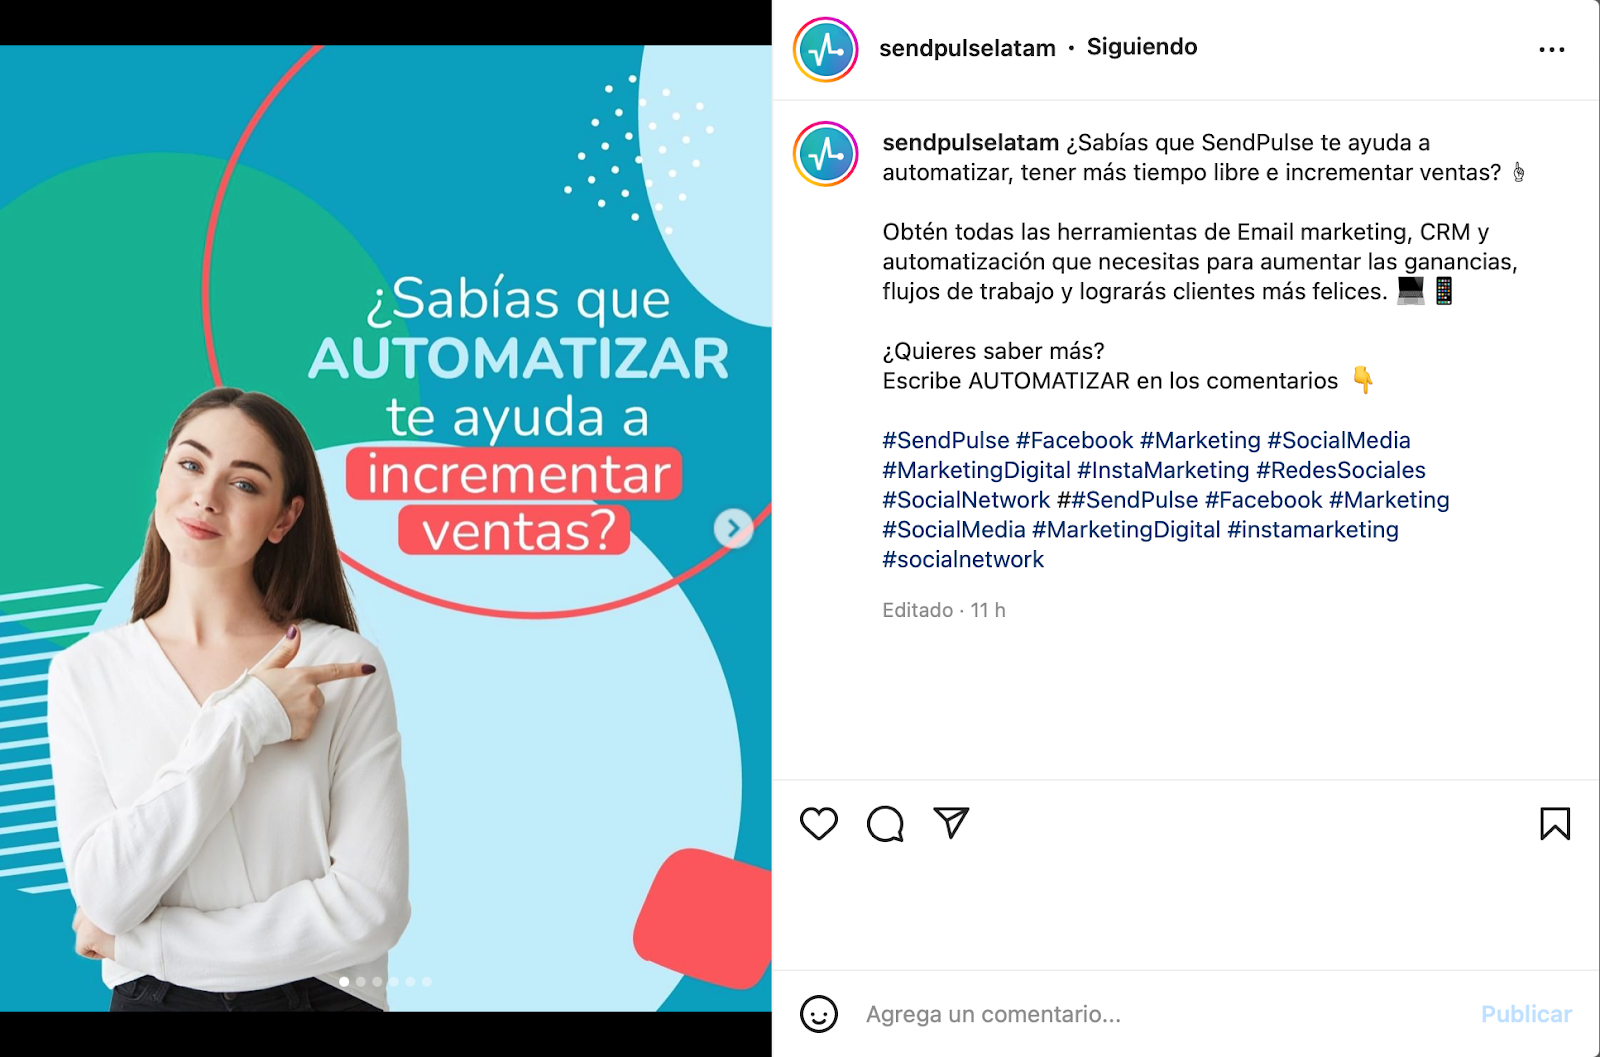
Task: Toggle the Siguiendo follow status
Action: coord(1142,47)
